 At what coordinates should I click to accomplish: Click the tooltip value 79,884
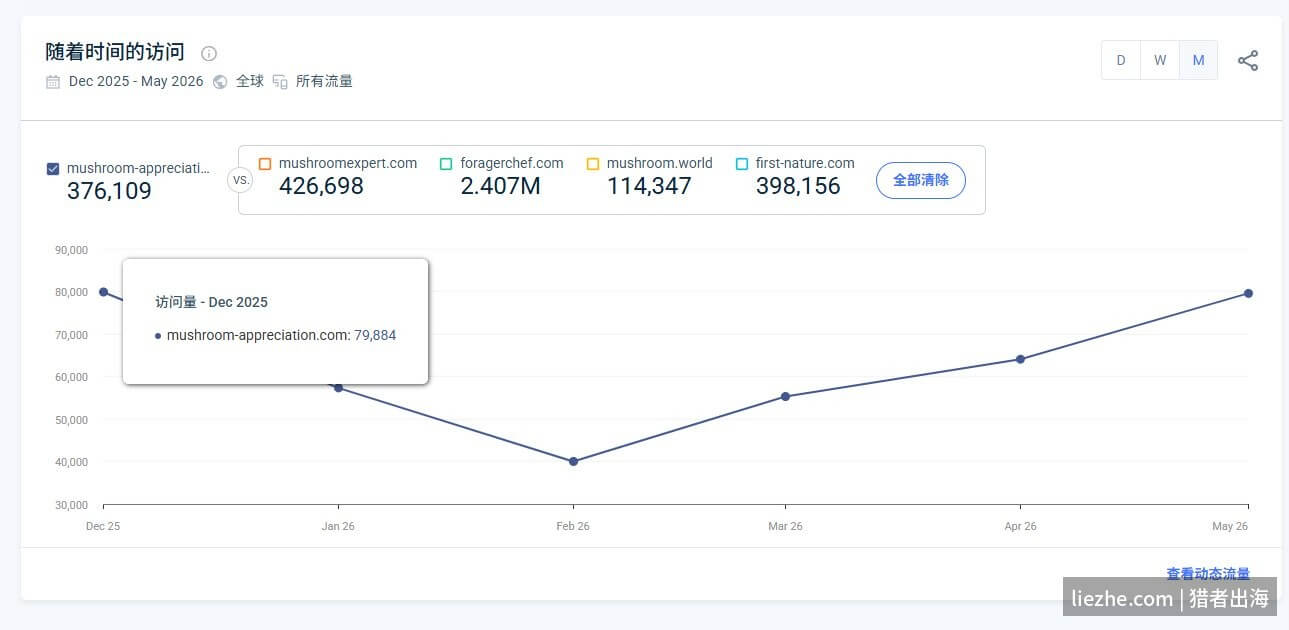click(375, 336)
